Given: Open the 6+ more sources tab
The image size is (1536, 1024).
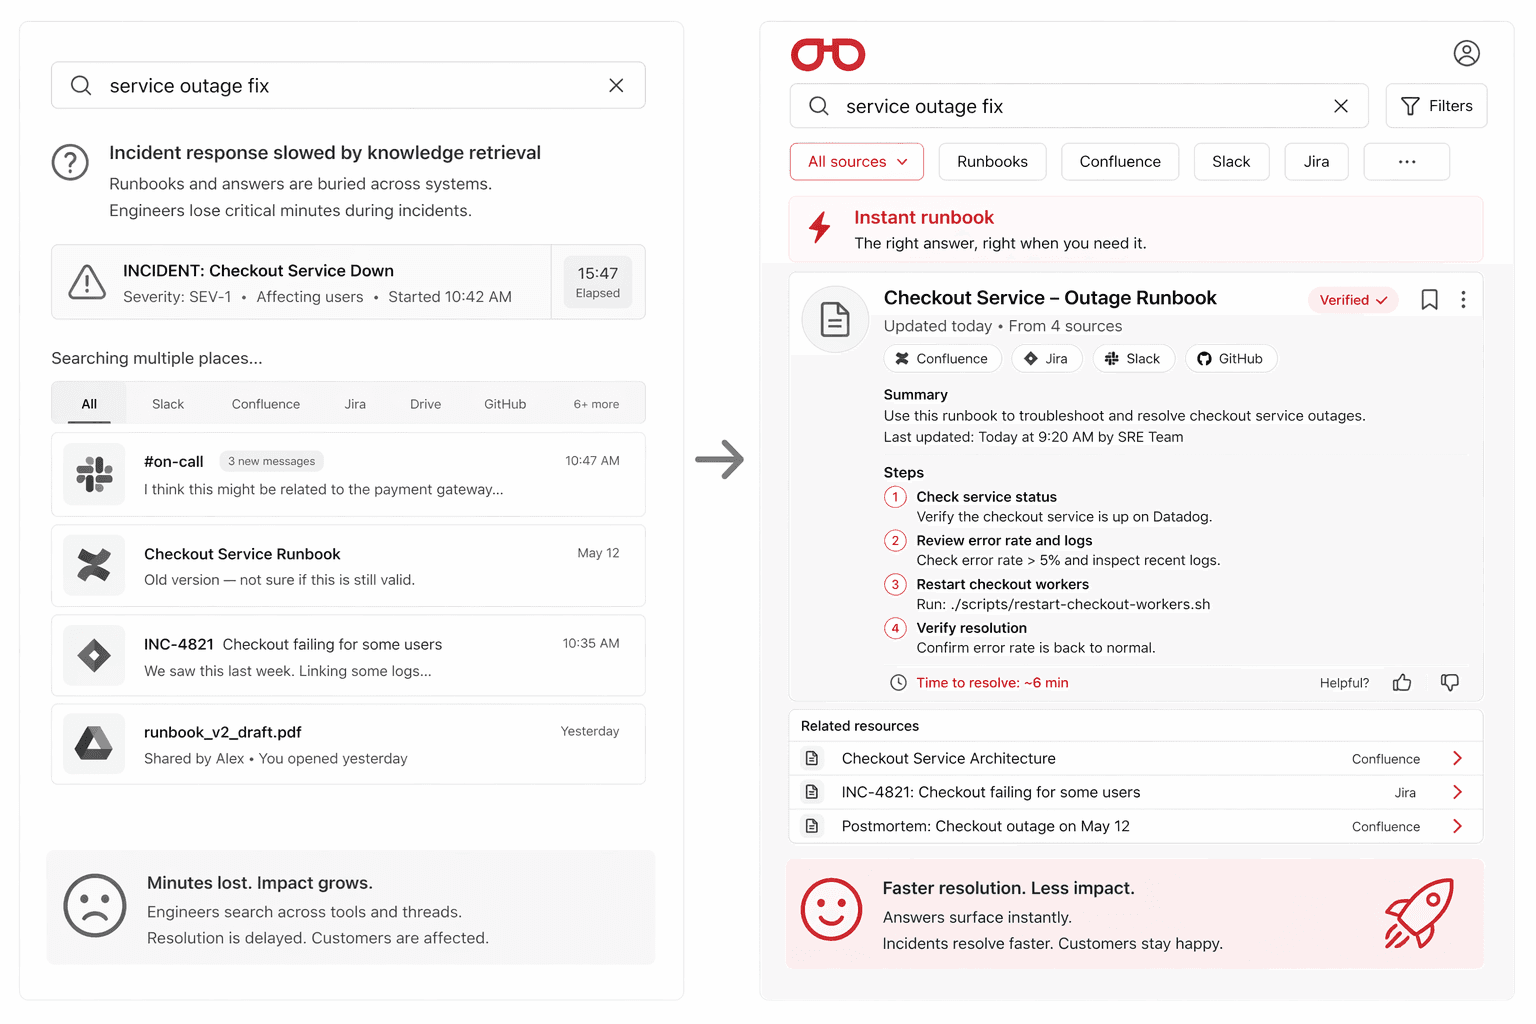Looking at the screenshot, I should point(596,404).
